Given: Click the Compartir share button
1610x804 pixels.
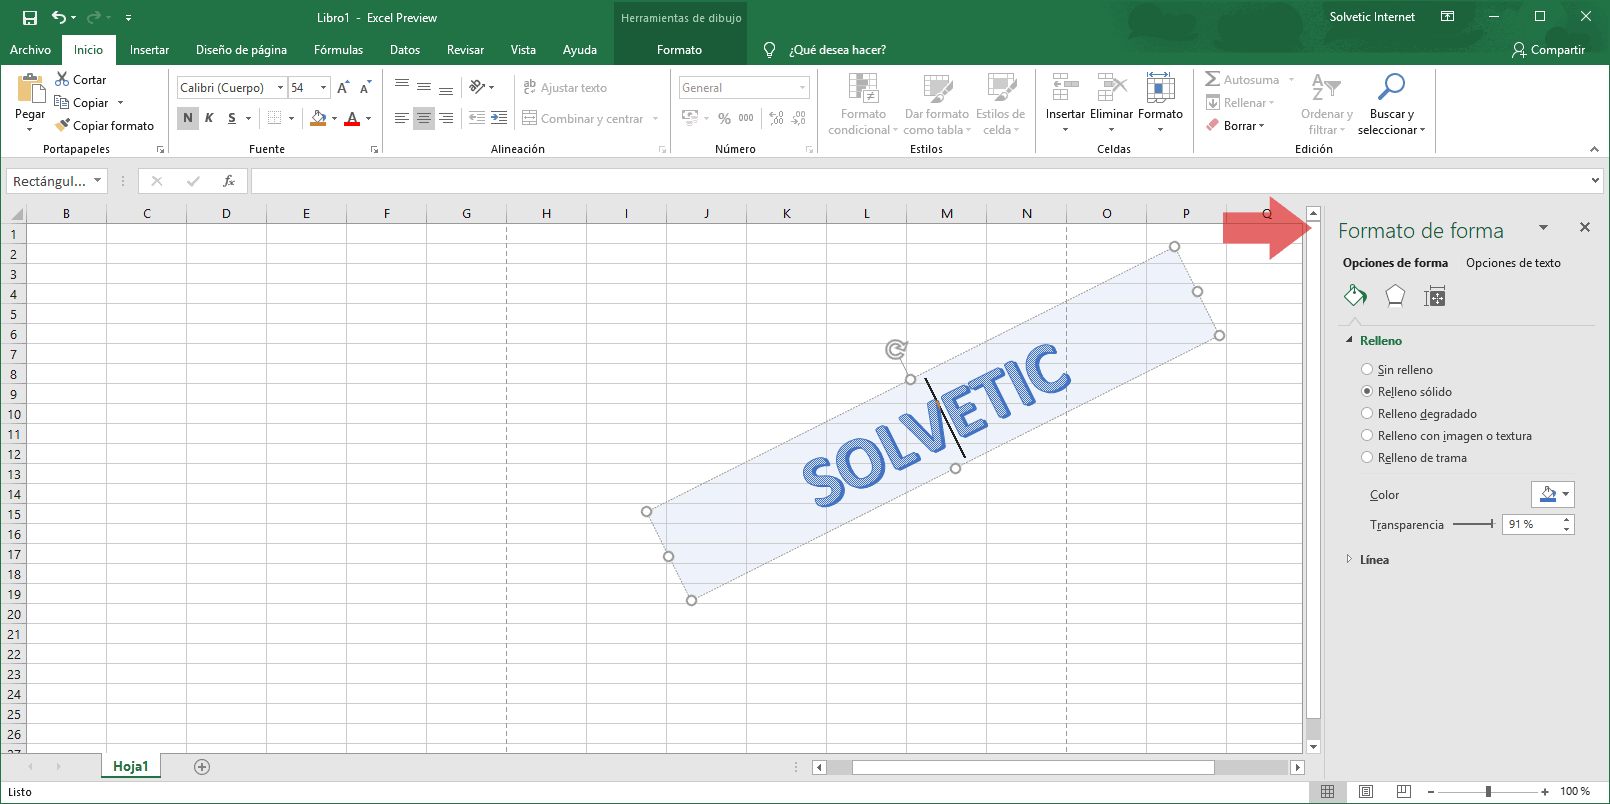Looking at the screenshot, I should pos(1548,50).
